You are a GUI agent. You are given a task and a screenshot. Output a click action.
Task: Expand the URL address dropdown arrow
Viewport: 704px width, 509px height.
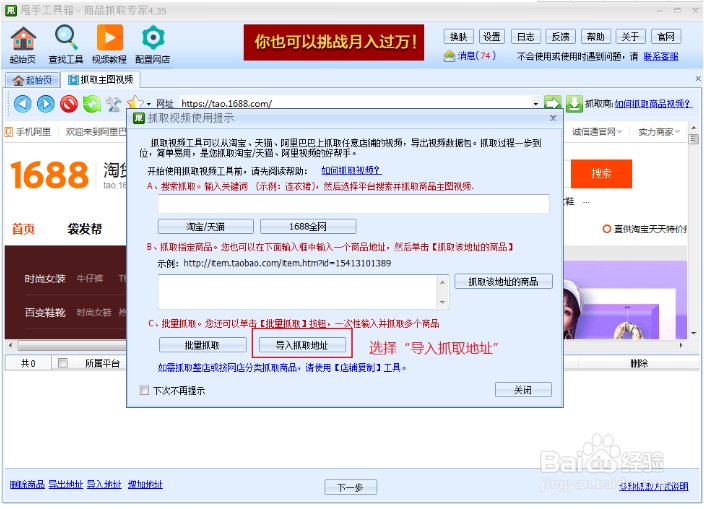click(536, 103)
